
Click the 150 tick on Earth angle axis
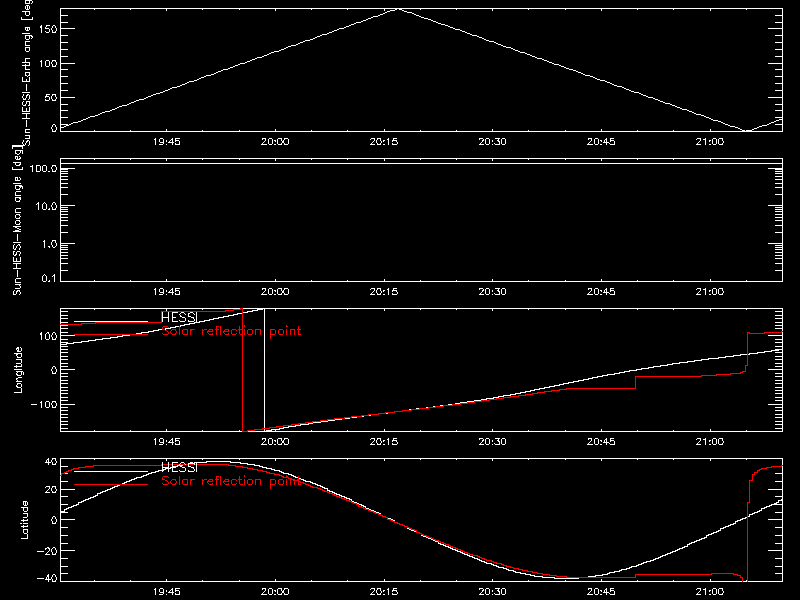(47, 29)
